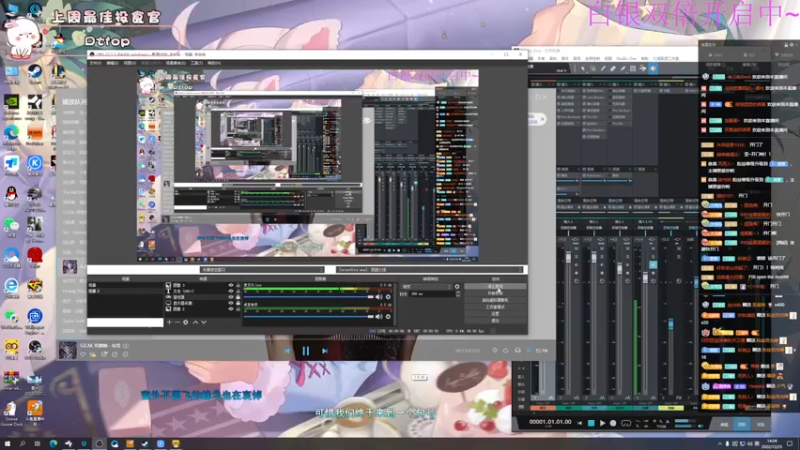Skip to next song in music player
This screenshot has height=450, width=800.
325,351
